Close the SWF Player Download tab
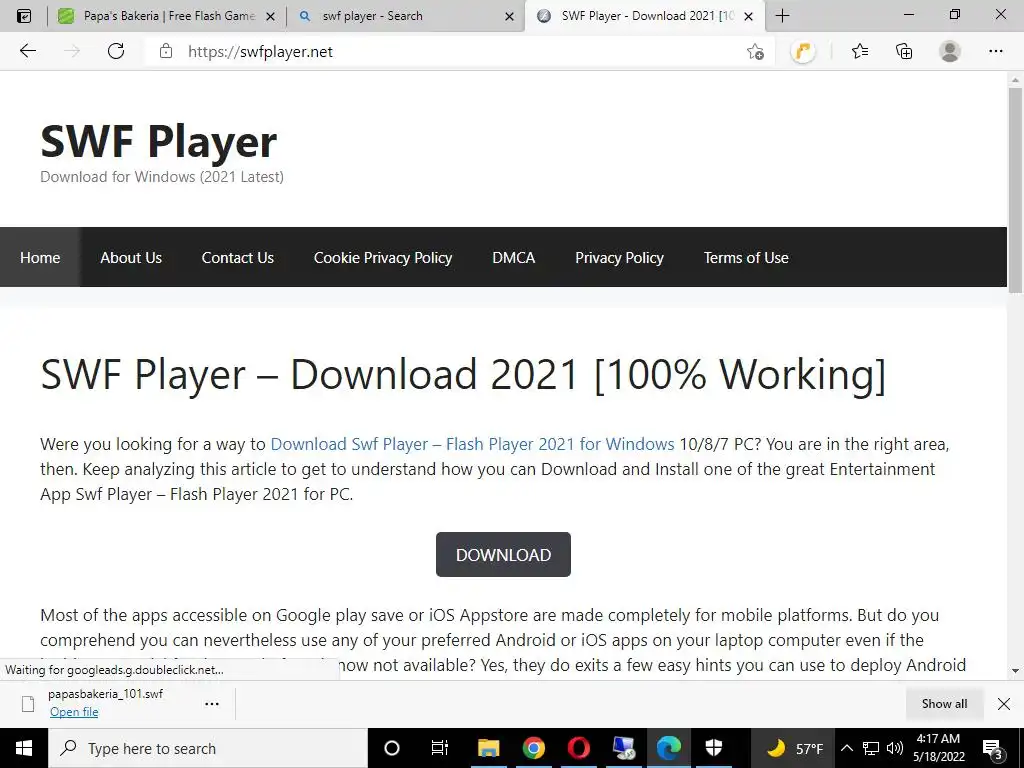 point(748,16)
